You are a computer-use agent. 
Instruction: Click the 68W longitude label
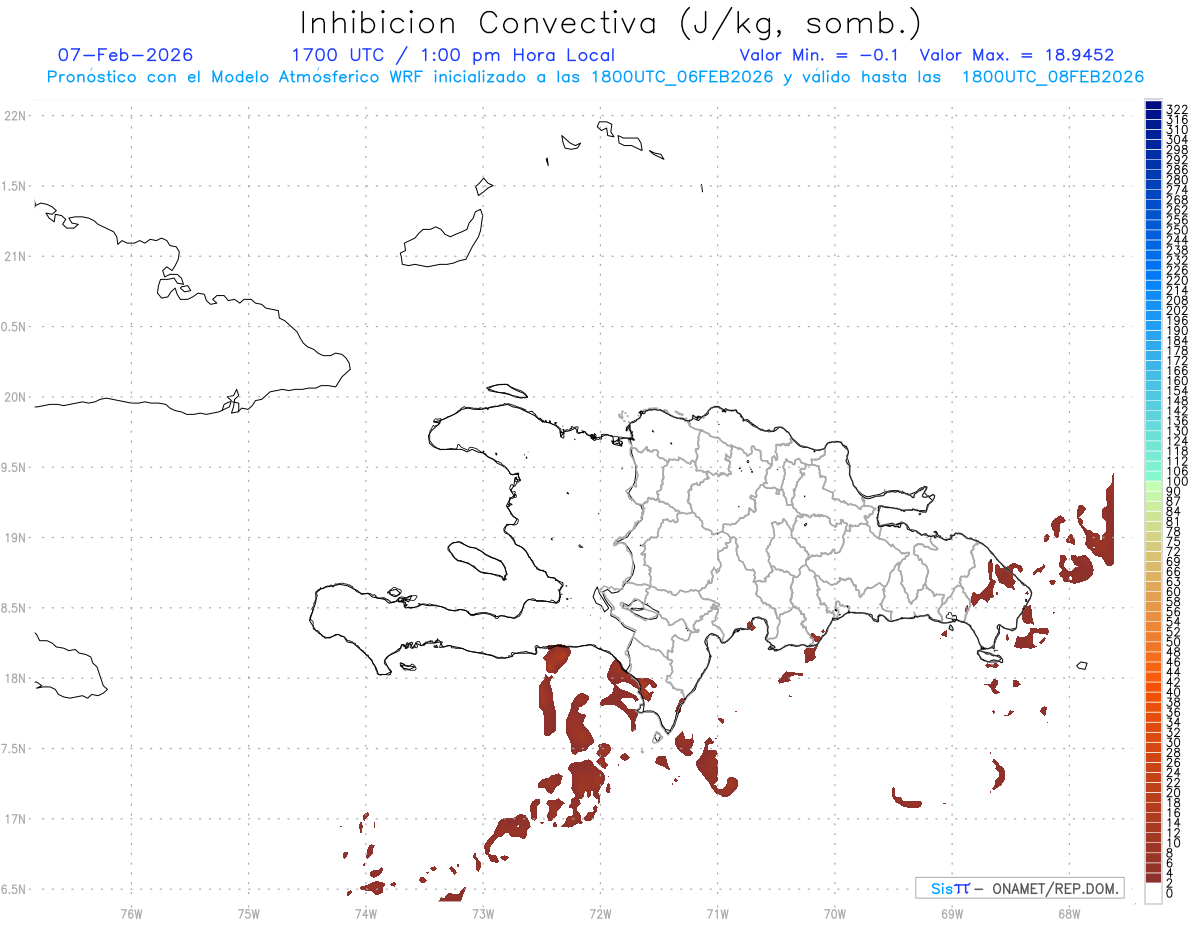click(x=1069, y=912)
